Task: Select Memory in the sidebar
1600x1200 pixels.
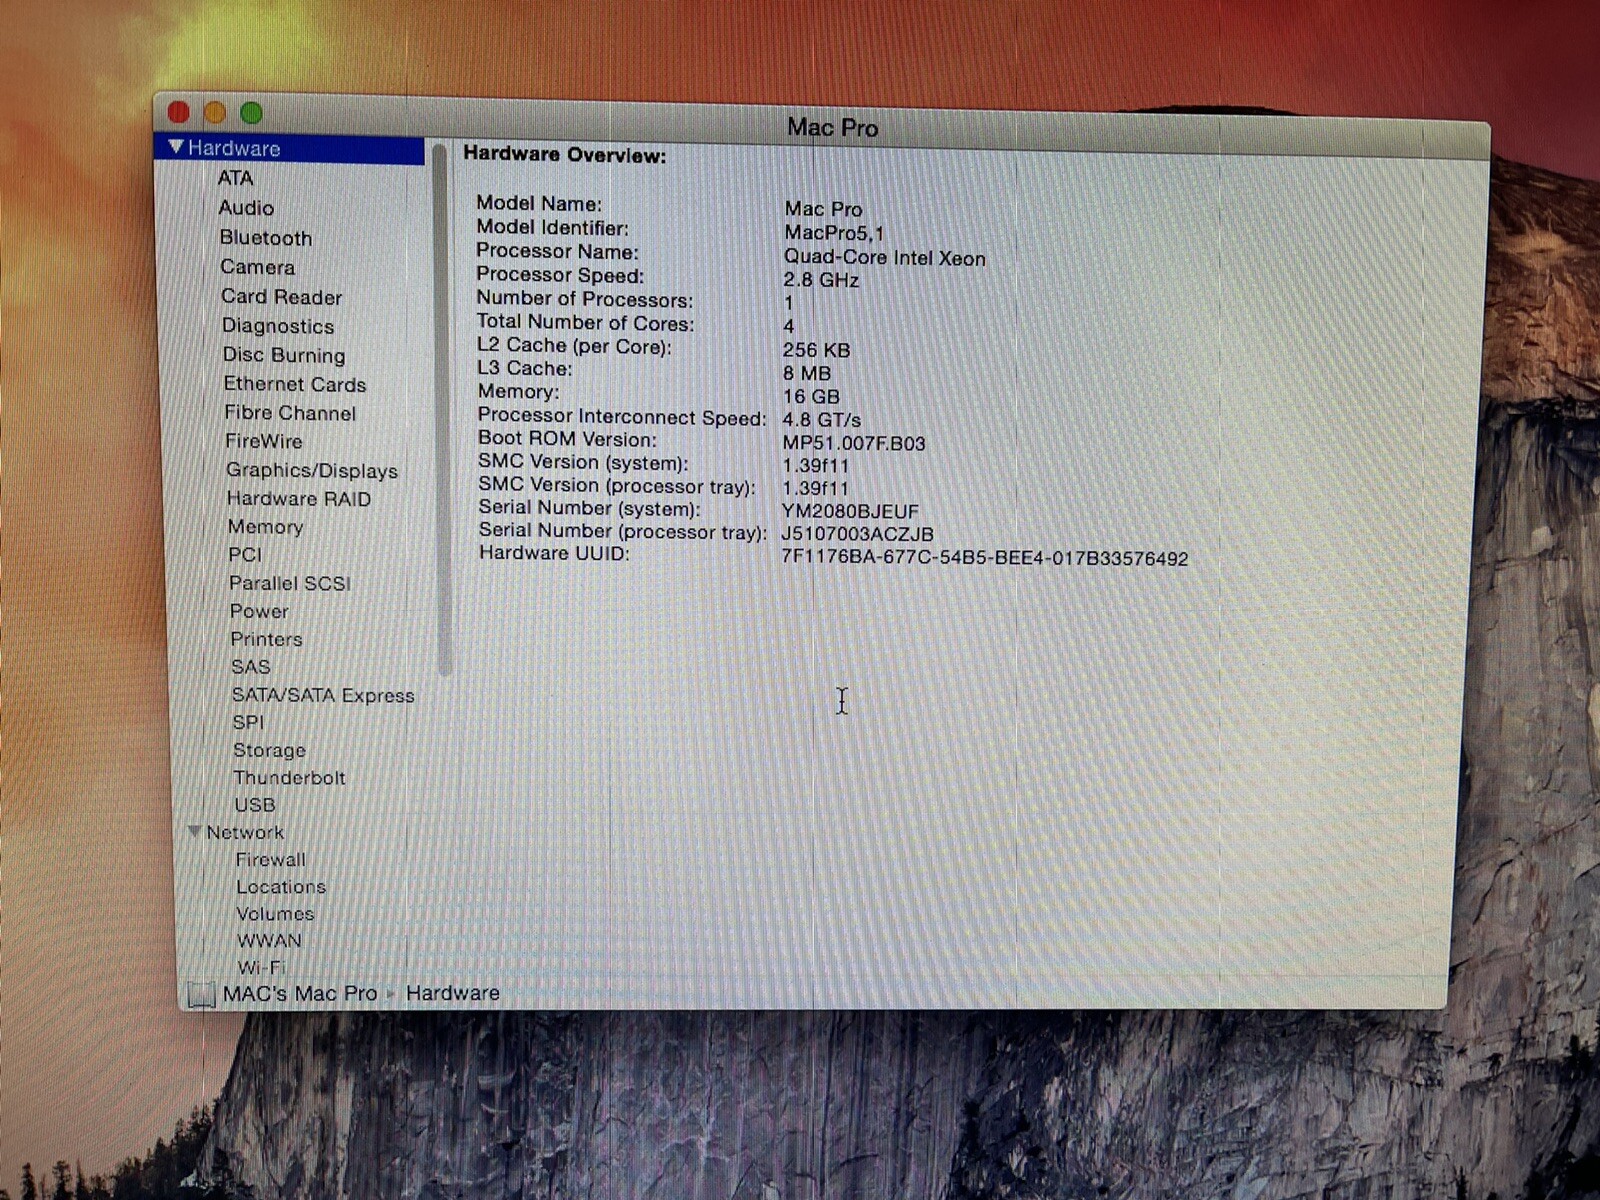Action: 265,527
